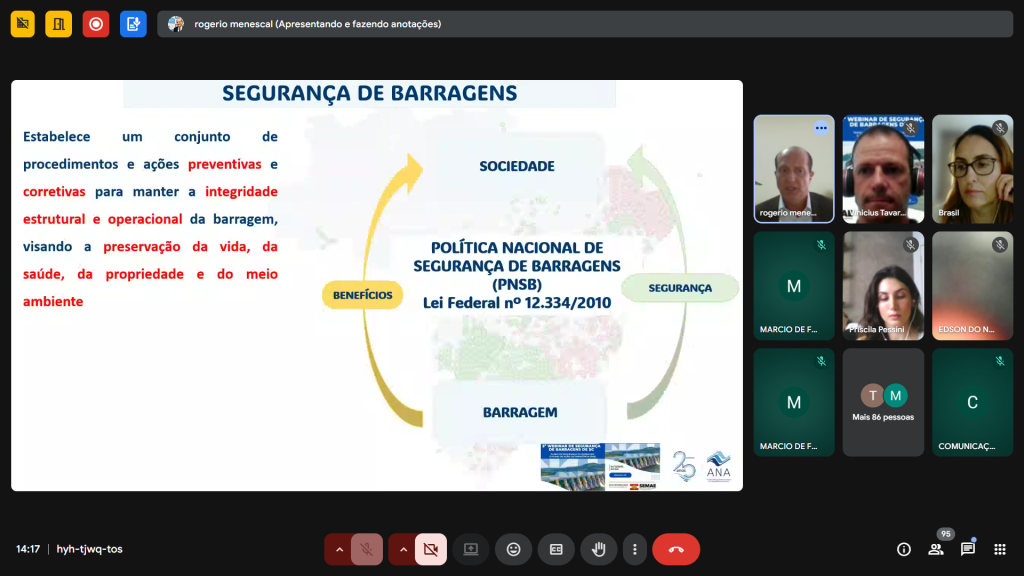Click the presenter bar for rogerio menescal
Screen dimensions: 1024x576
coord(586,24)
